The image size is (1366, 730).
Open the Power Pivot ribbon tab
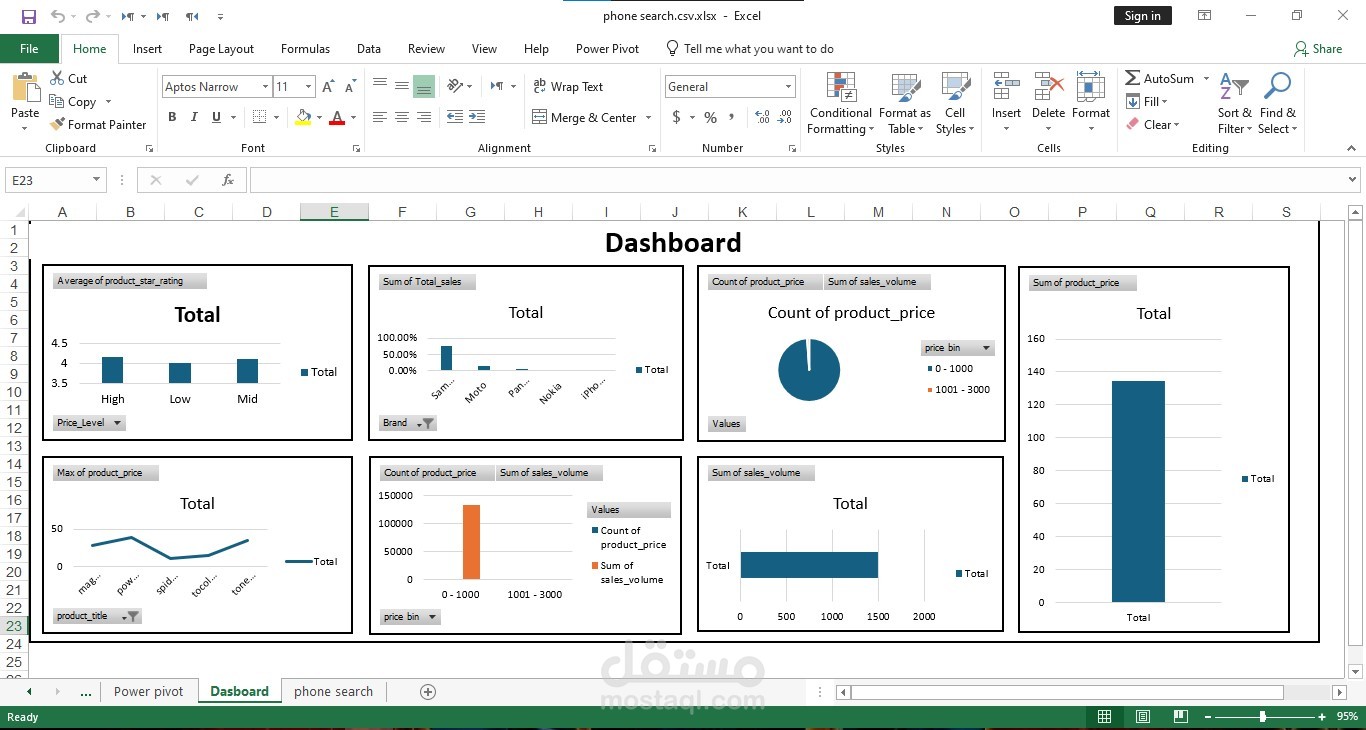tap(607, 49)
